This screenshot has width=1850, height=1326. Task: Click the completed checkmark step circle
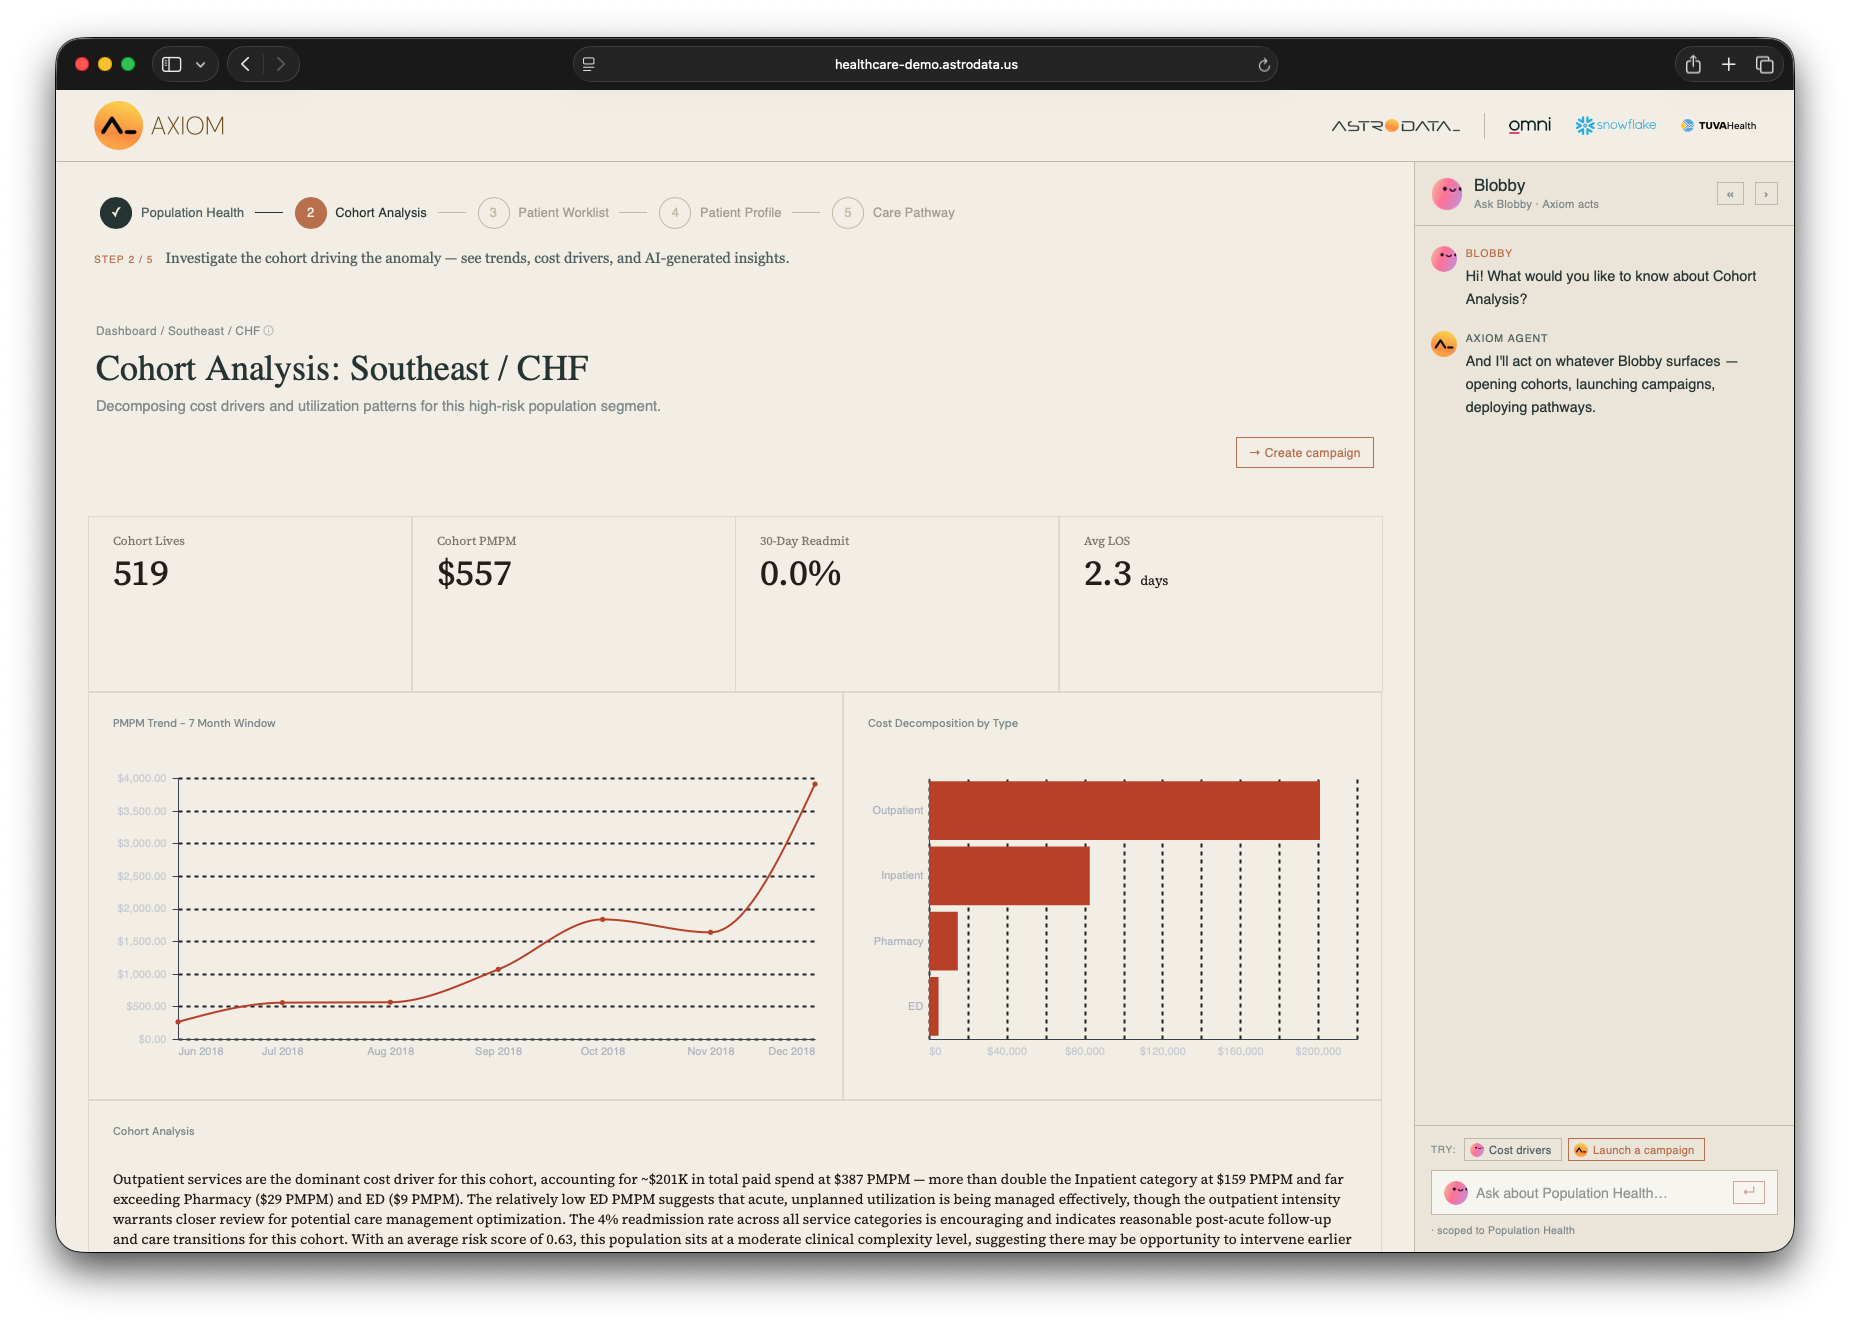116,213
